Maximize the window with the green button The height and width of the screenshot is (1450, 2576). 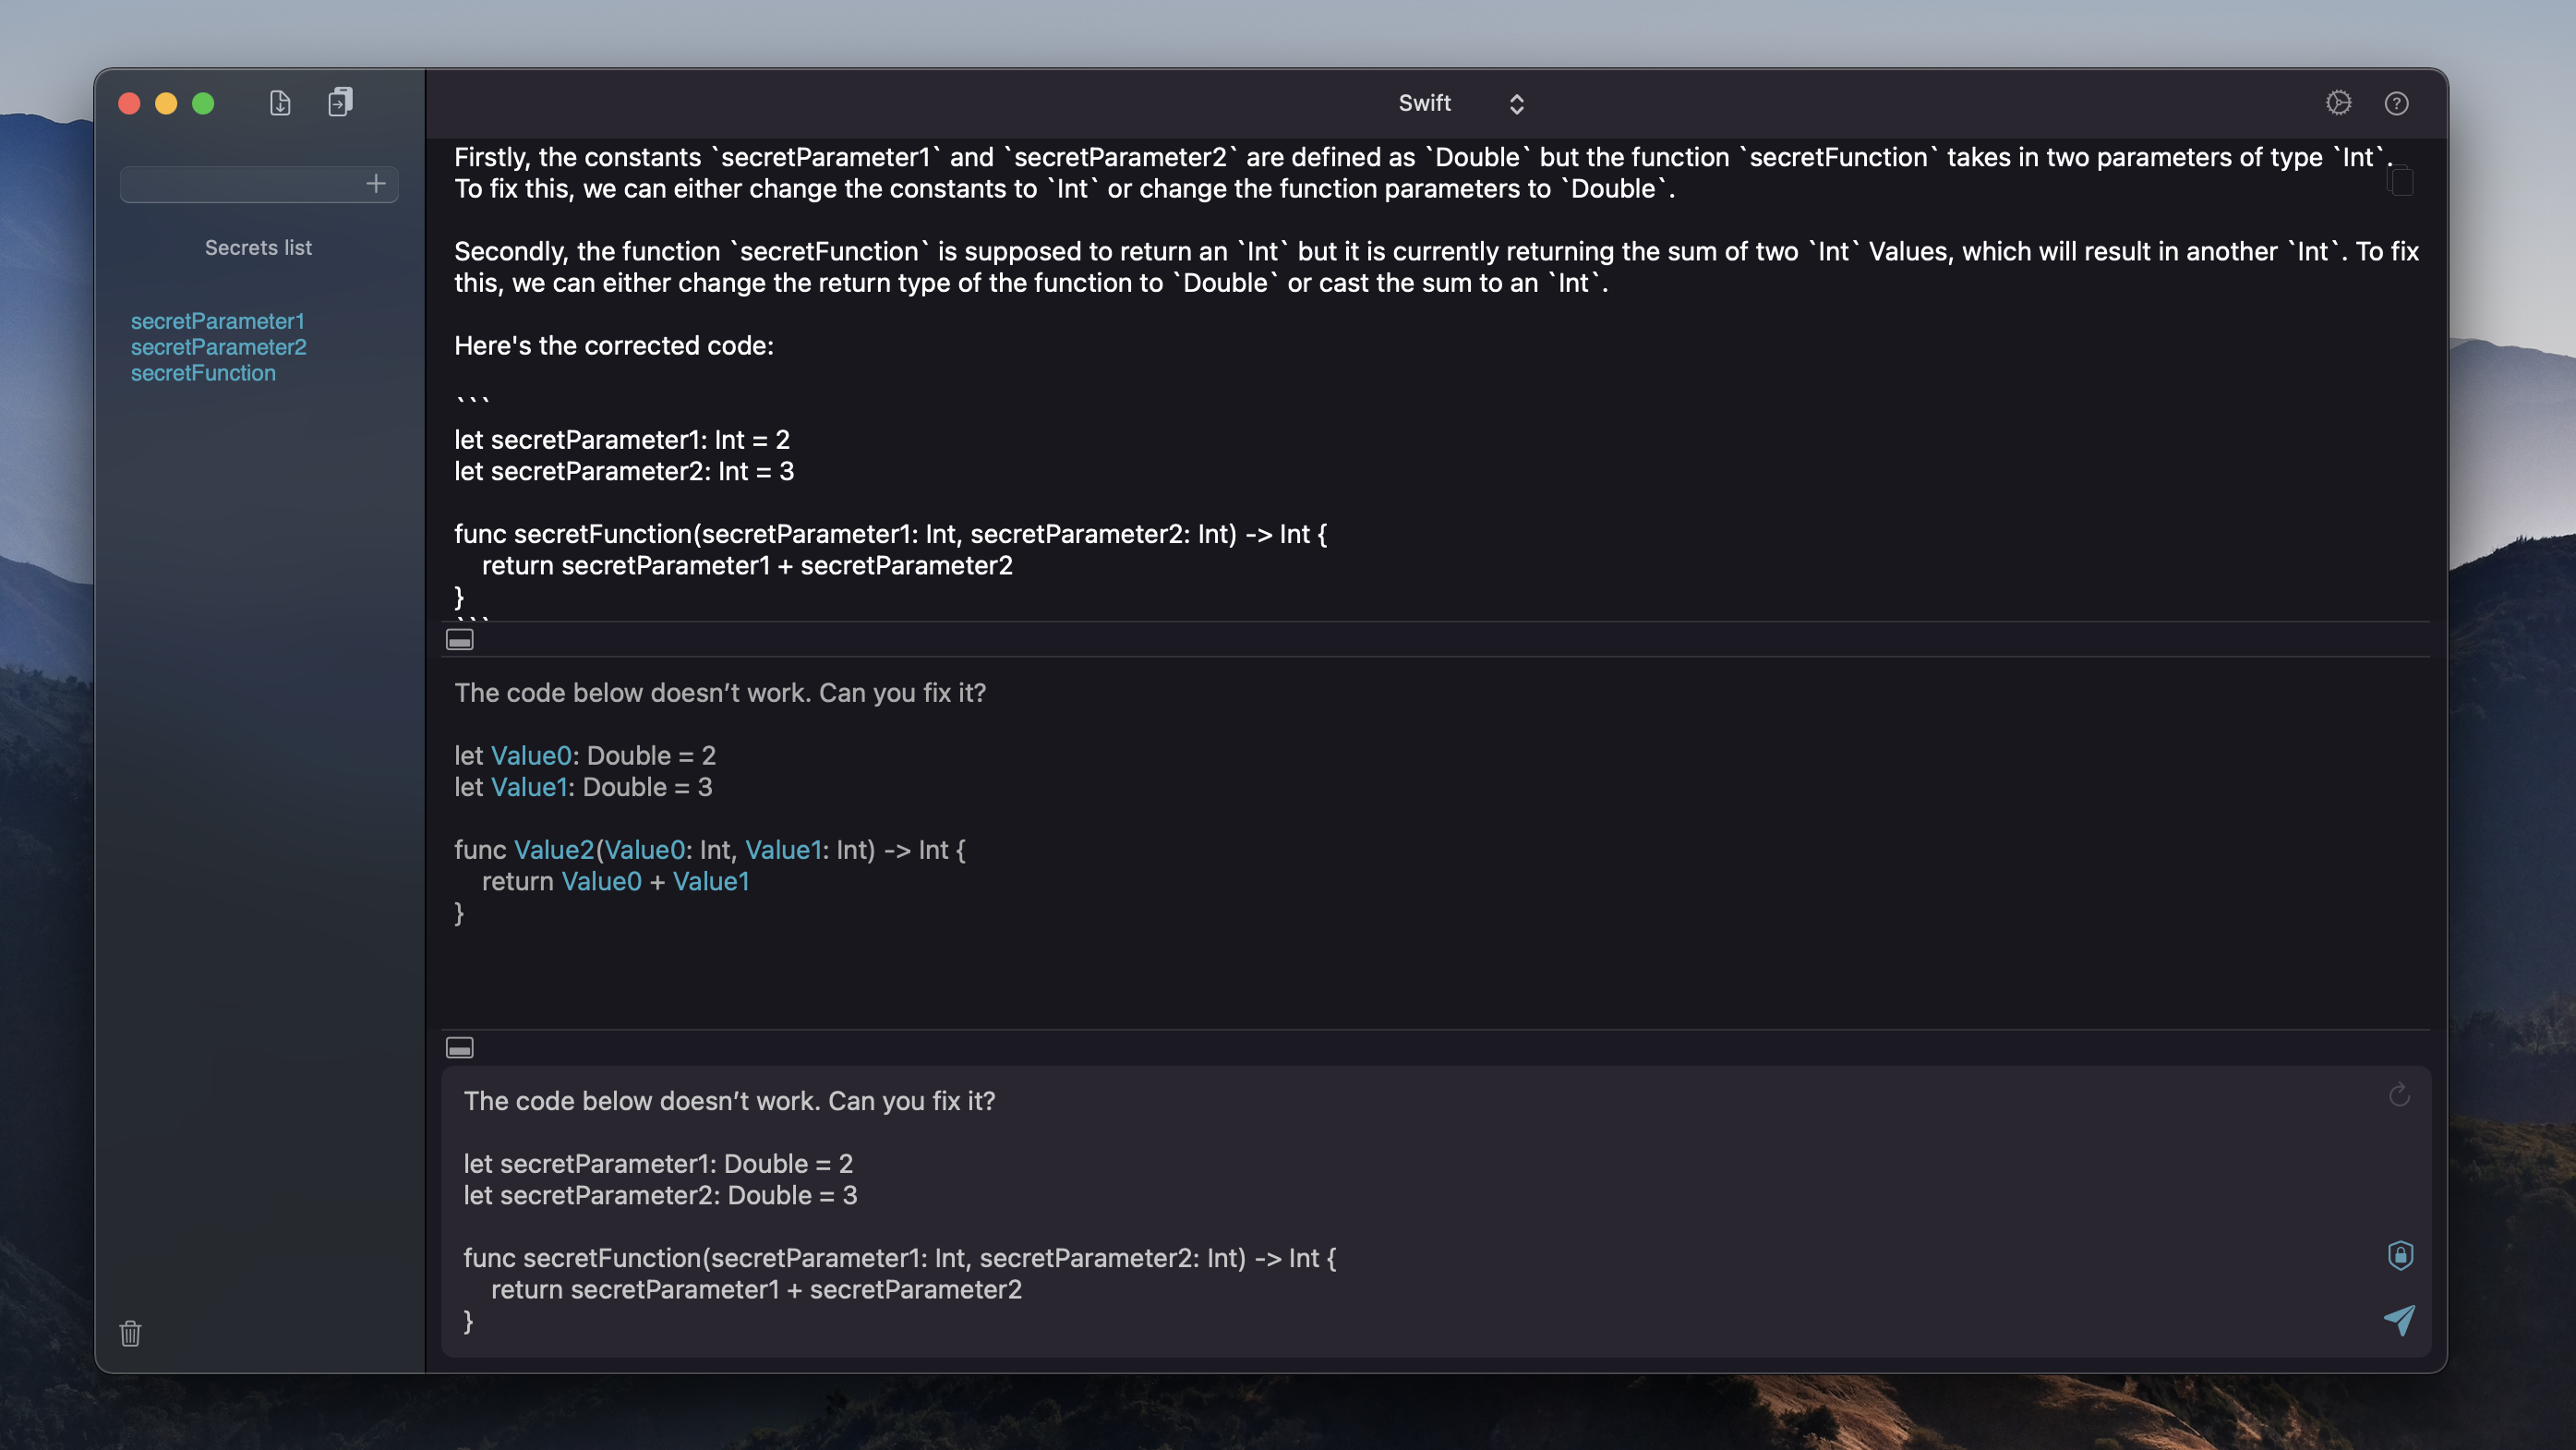(x=203, y=103)
